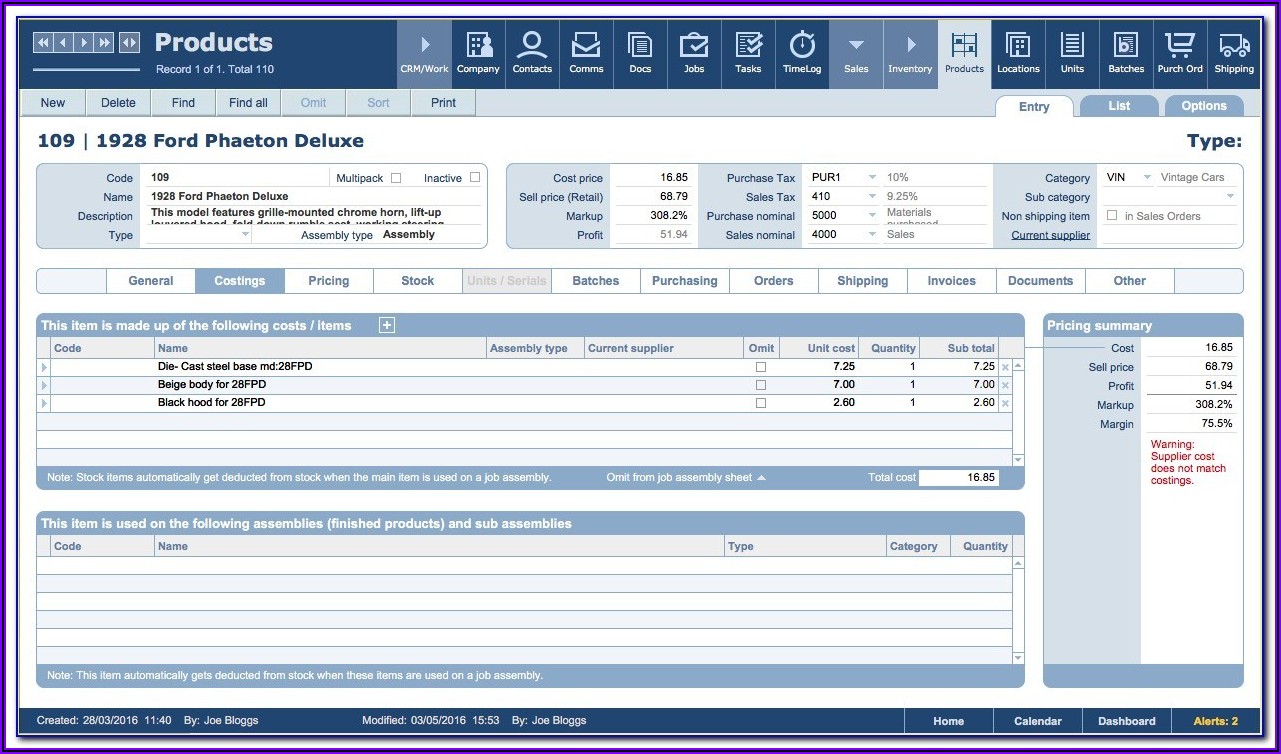Expand the Purchase Tax dropdown

(872, 178)
